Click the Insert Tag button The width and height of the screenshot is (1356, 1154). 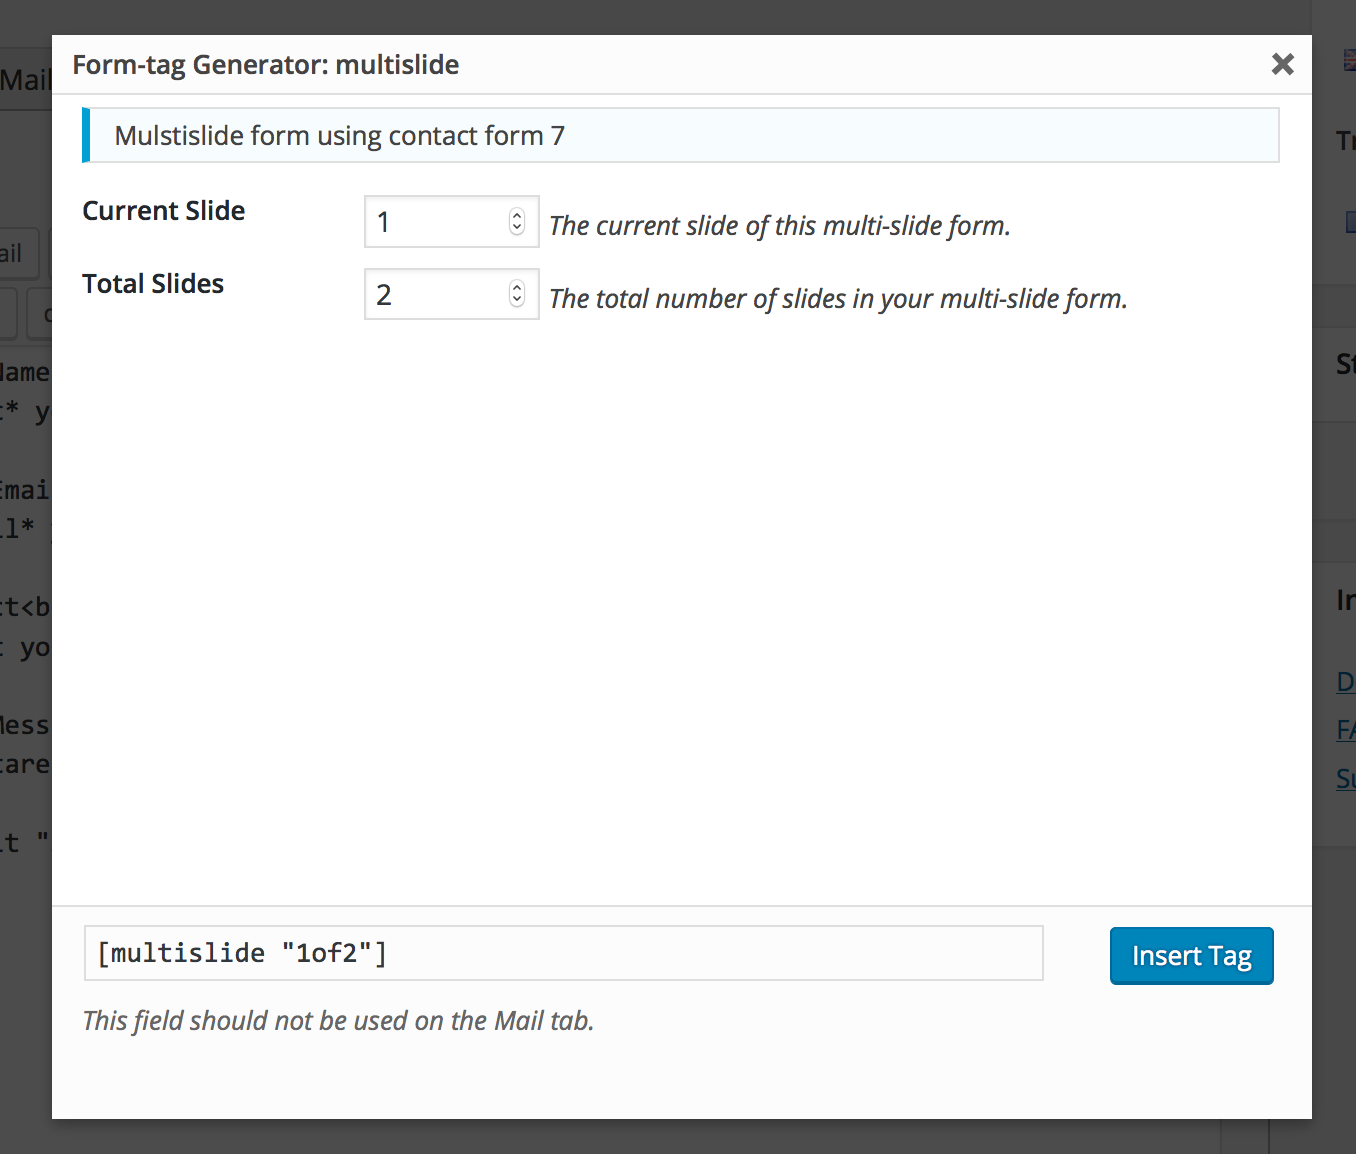tap(1191, 956)
